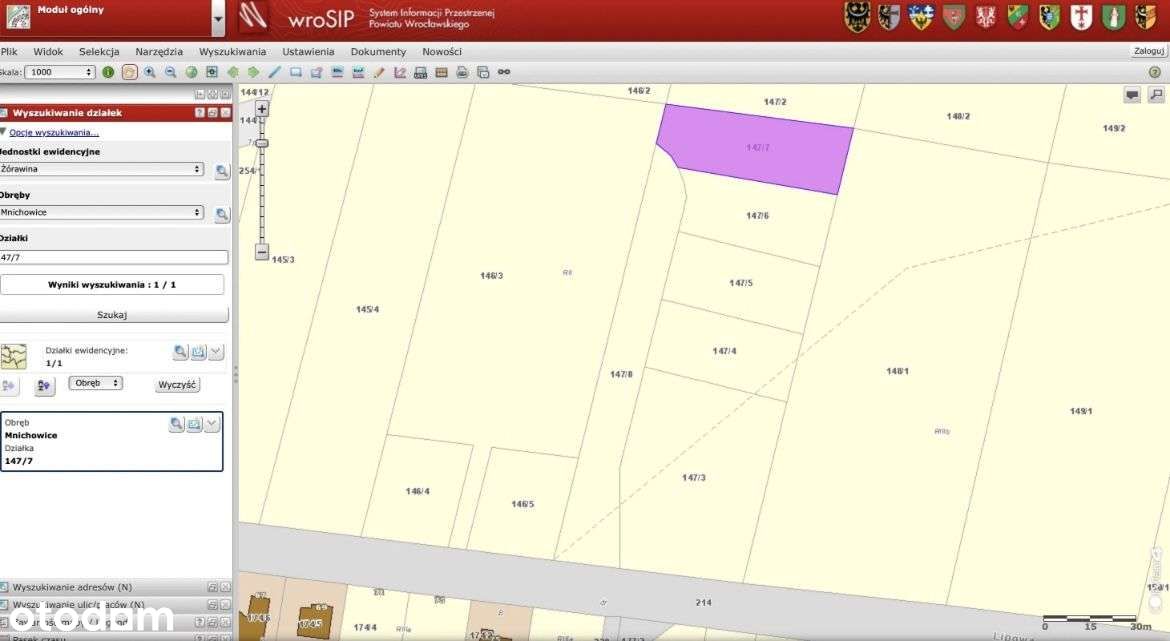1170x641 pixels.
Task: Click the Działki parcel number input field
Action: tap(113, 257)
